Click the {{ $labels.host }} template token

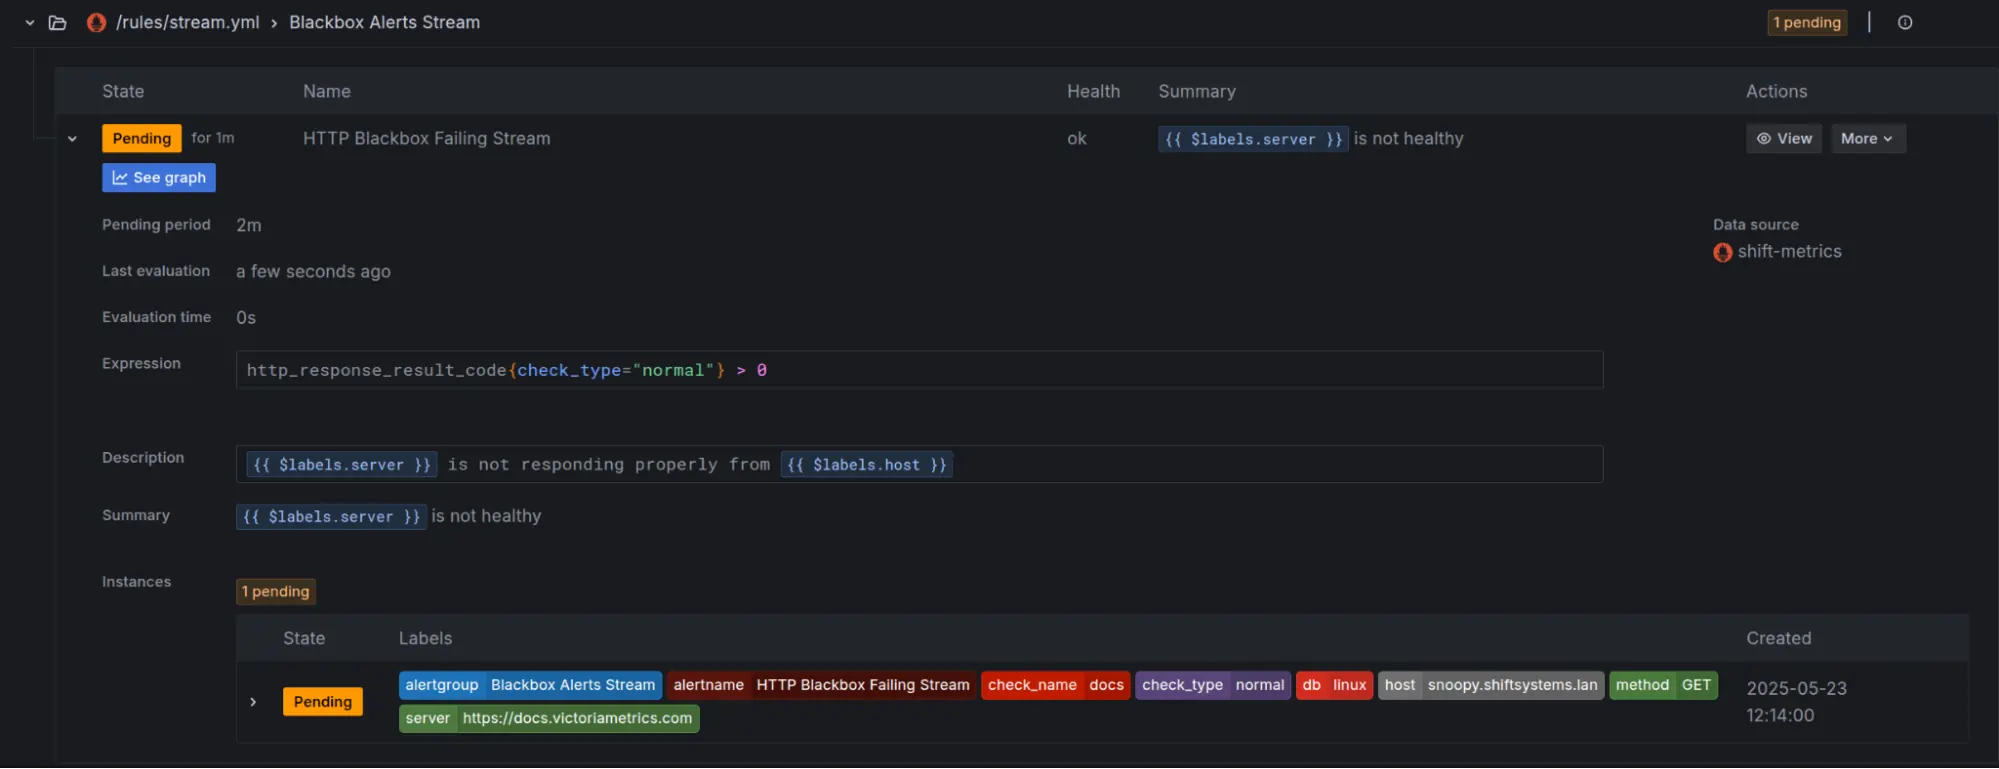tap(866, 464)
